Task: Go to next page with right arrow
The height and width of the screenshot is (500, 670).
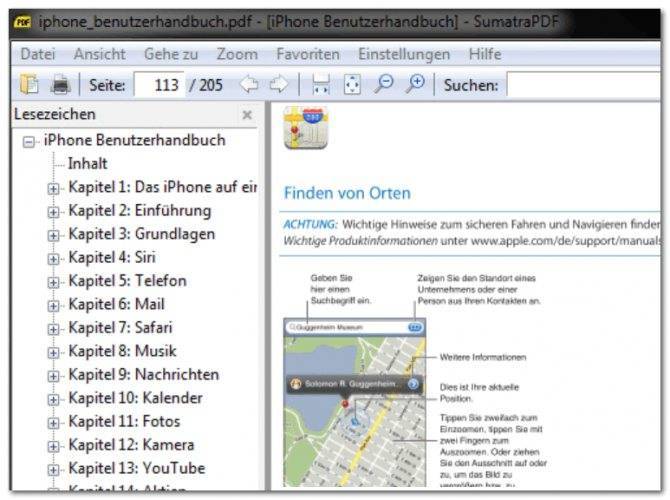Action: click(279, 84)
